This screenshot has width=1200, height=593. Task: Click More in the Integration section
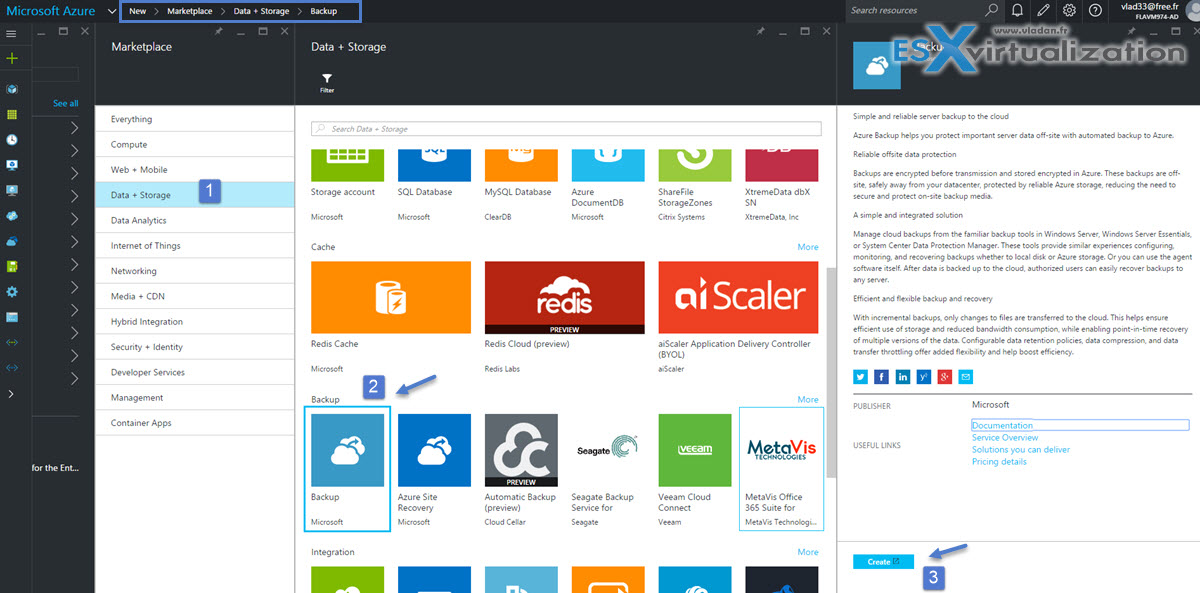(808, 552)
